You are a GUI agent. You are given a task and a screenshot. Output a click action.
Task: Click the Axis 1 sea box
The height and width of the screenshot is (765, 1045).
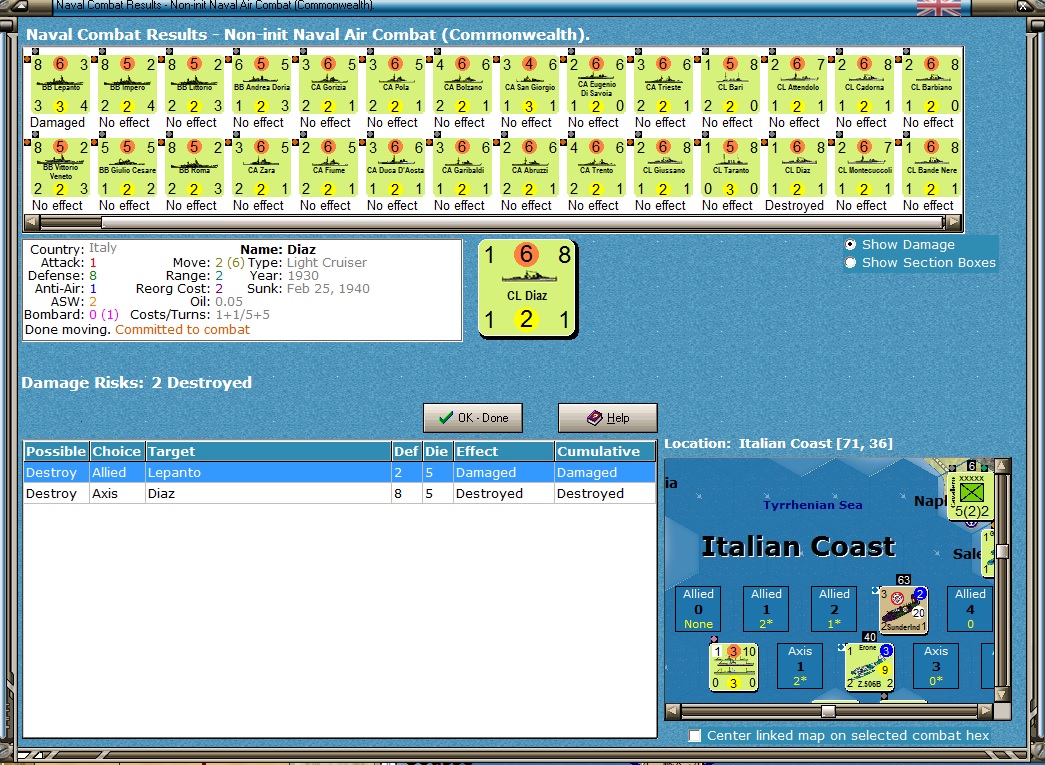(x=800, y=666)
